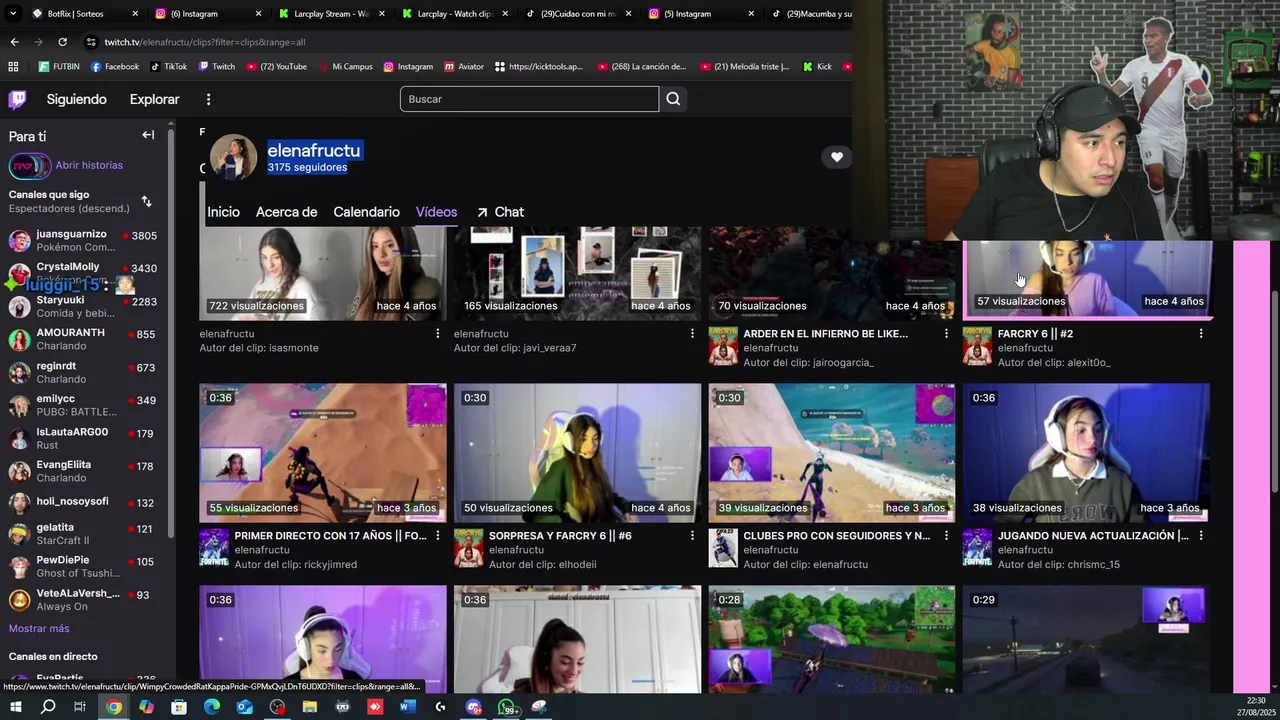Click the Chrome address bar URL
This screenshot has width=1280, height=720.
click(205, 42)
